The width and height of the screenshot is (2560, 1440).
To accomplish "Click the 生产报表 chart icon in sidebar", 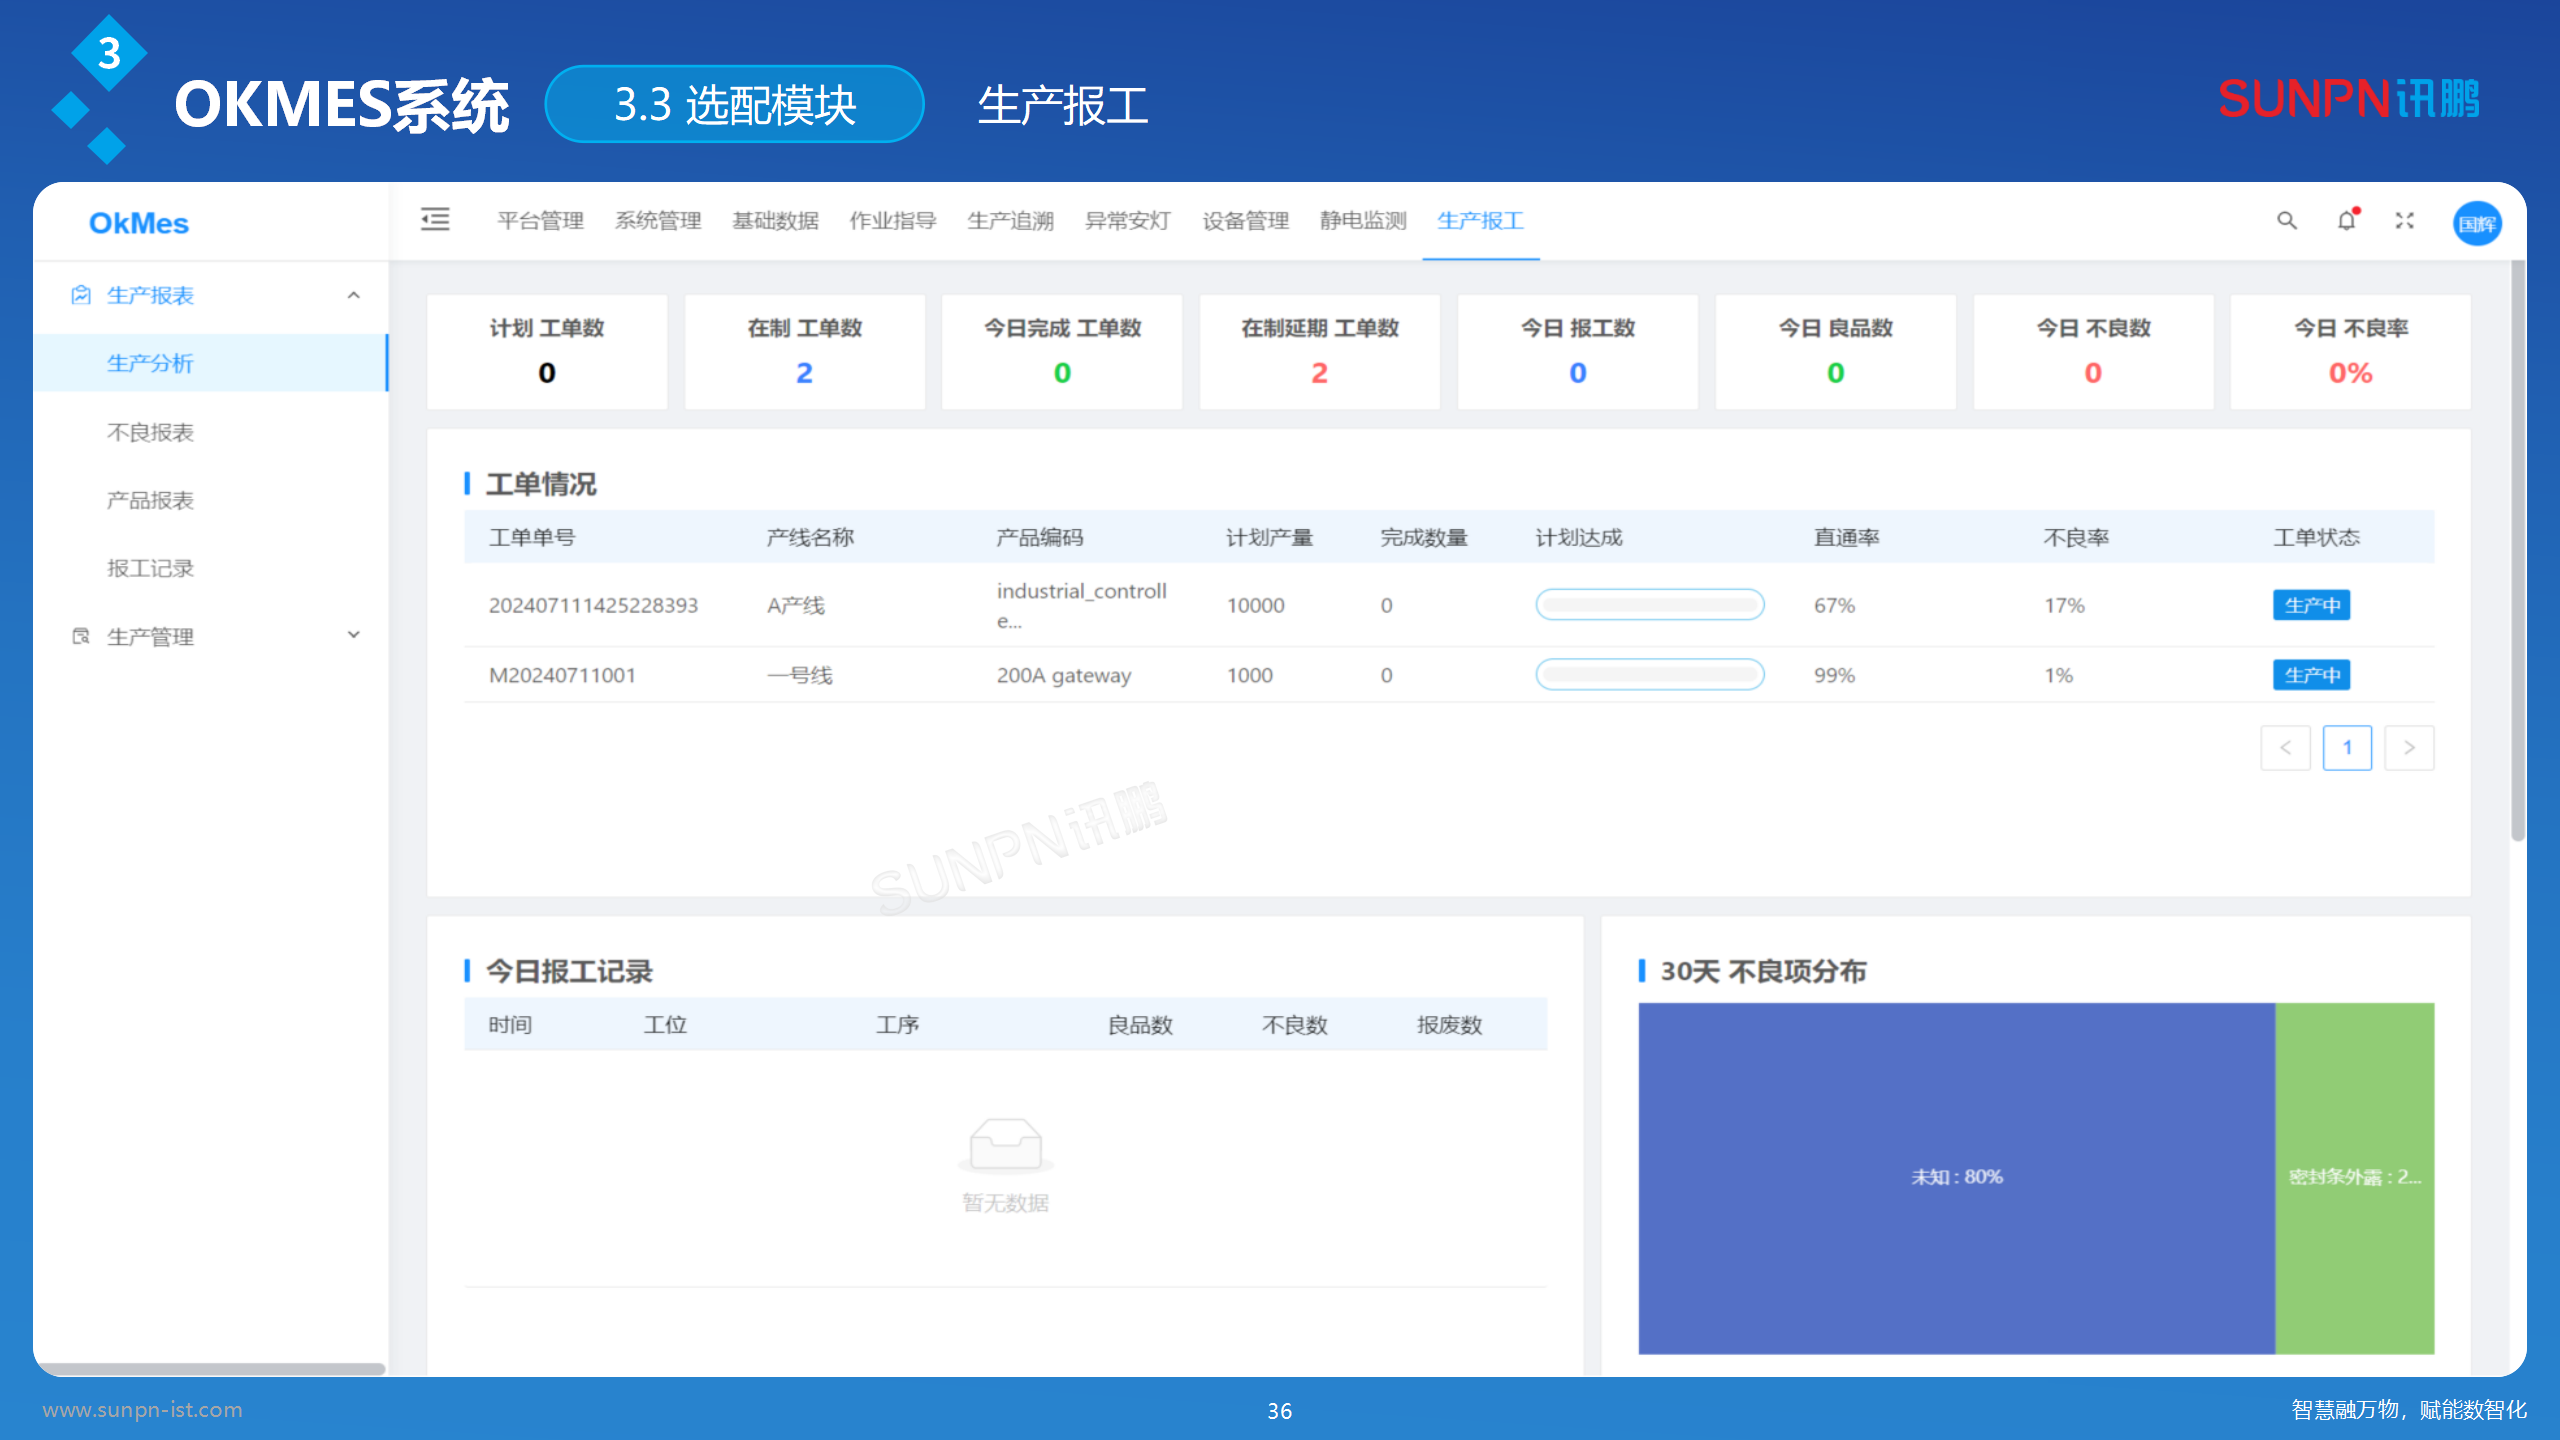I will click(x=81, y=295).
